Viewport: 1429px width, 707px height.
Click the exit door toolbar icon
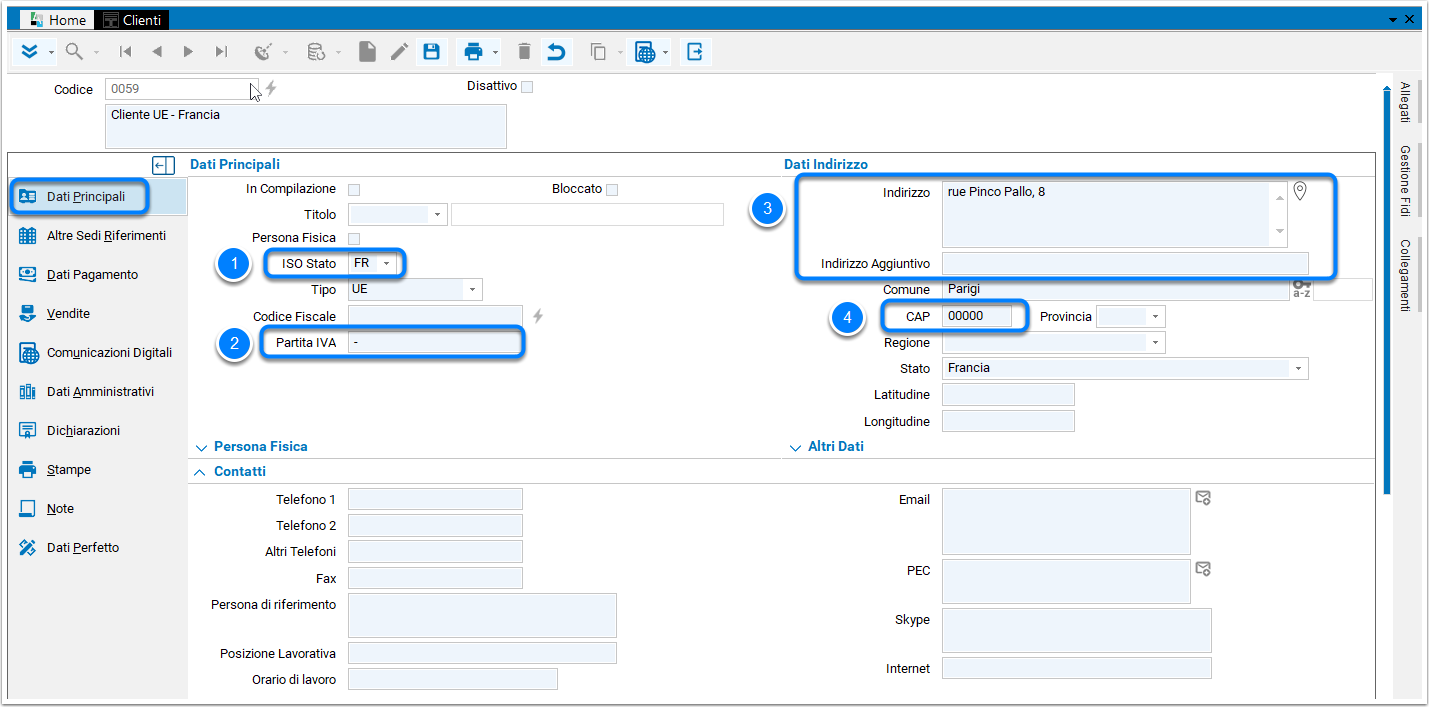tap(695, 51)
